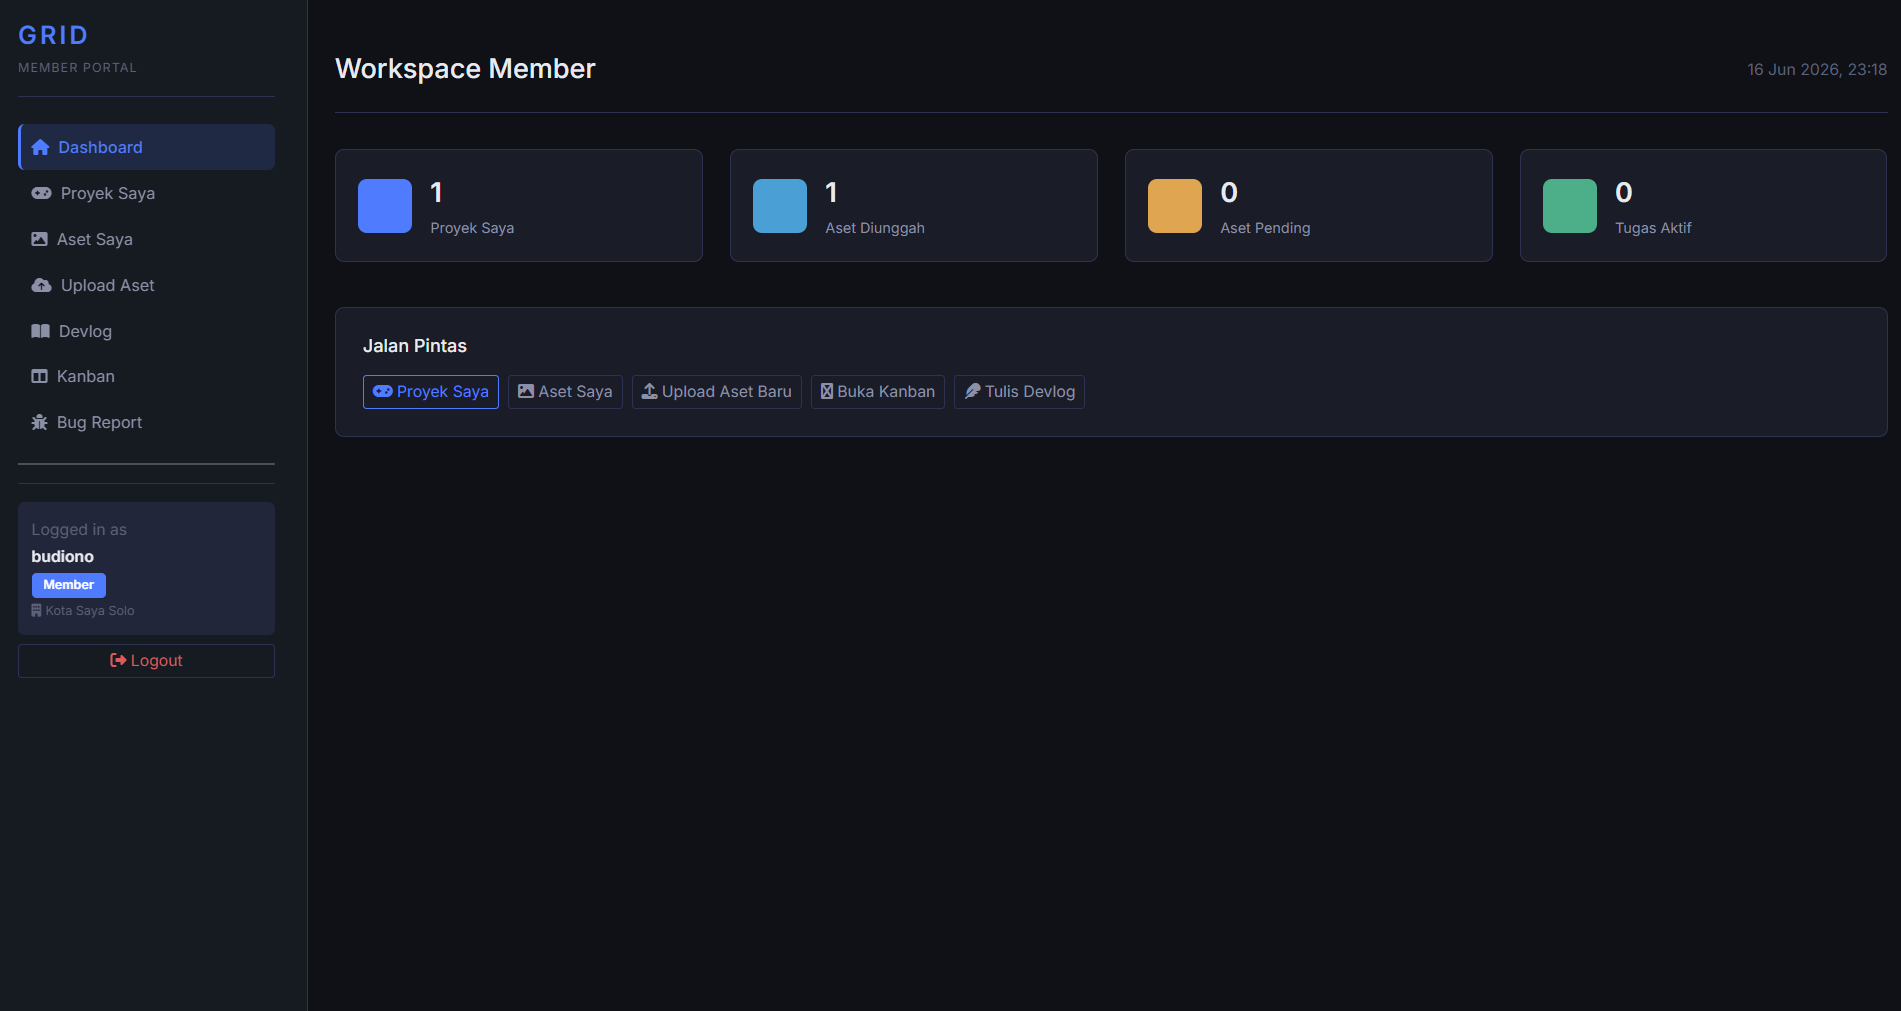Click the MEMBER PORTAL subtitle

(x=77, y=68)
